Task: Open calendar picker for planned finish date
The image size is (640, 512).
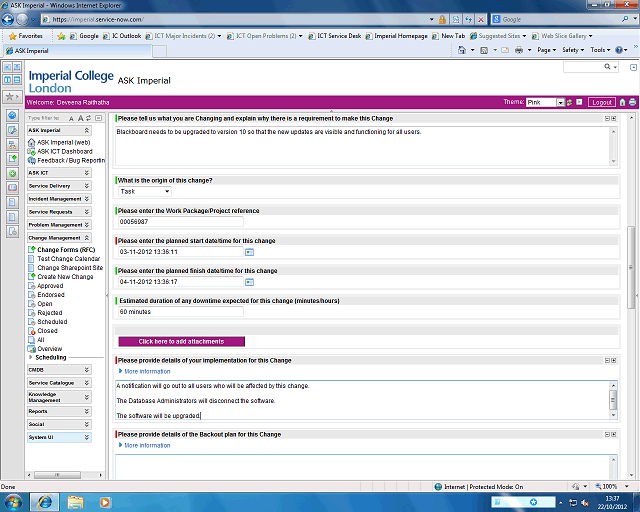Action: (249, 282)
